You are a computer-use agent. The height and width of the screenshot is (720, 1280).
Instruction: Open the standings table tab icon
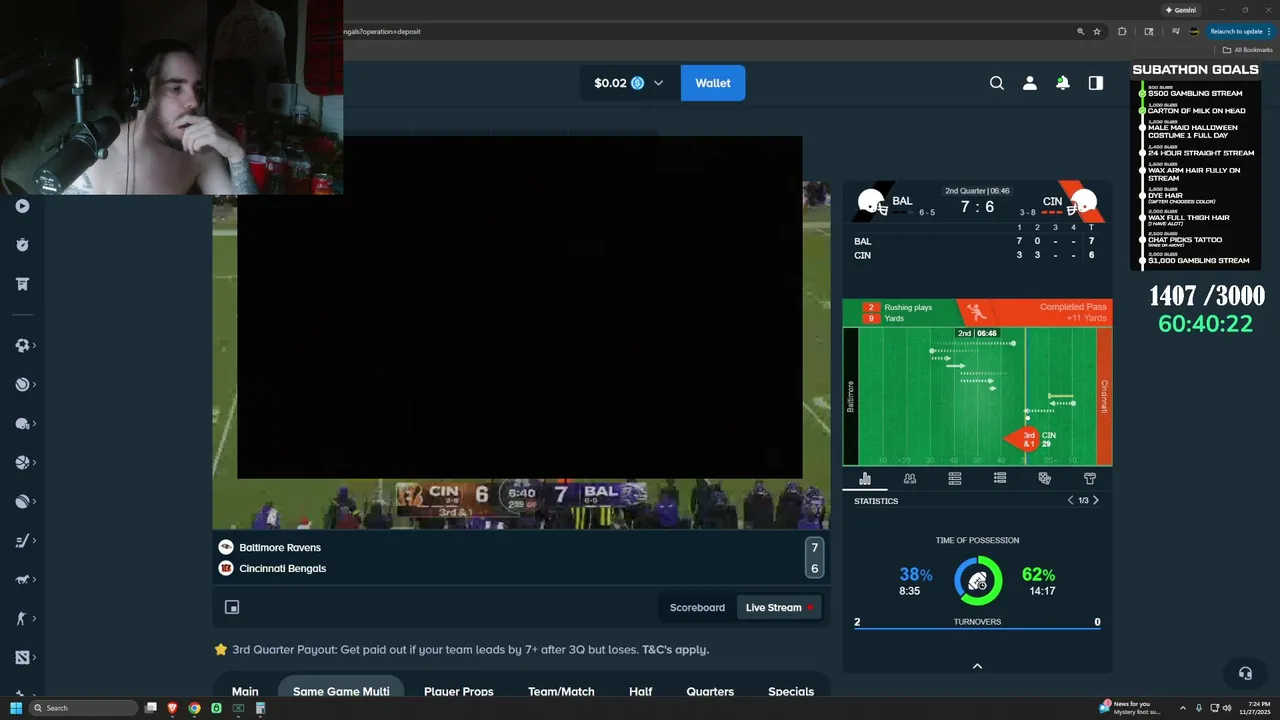coord(955,479)
